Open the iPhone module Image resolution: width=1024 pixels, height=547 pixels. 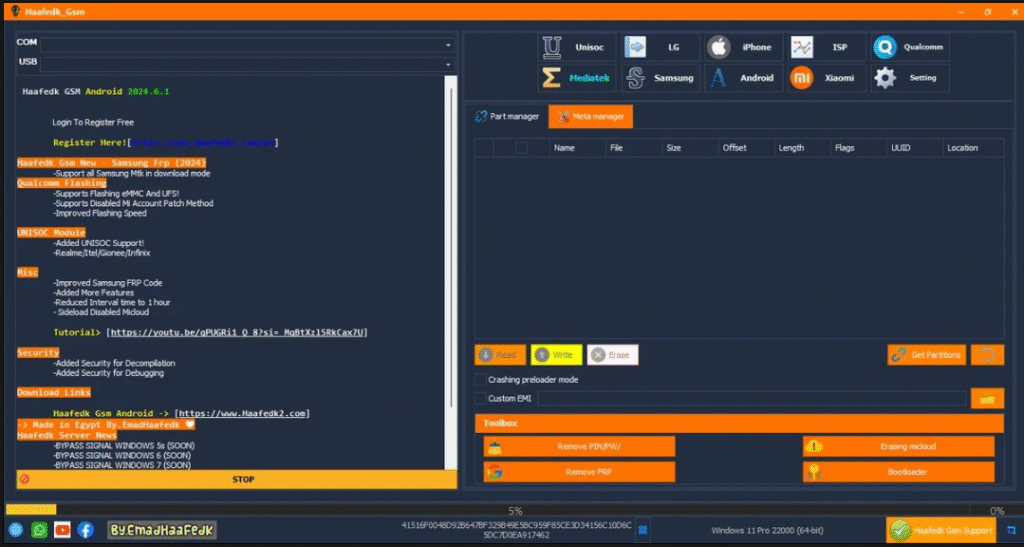pyautogui.click(x=743, y=47)
